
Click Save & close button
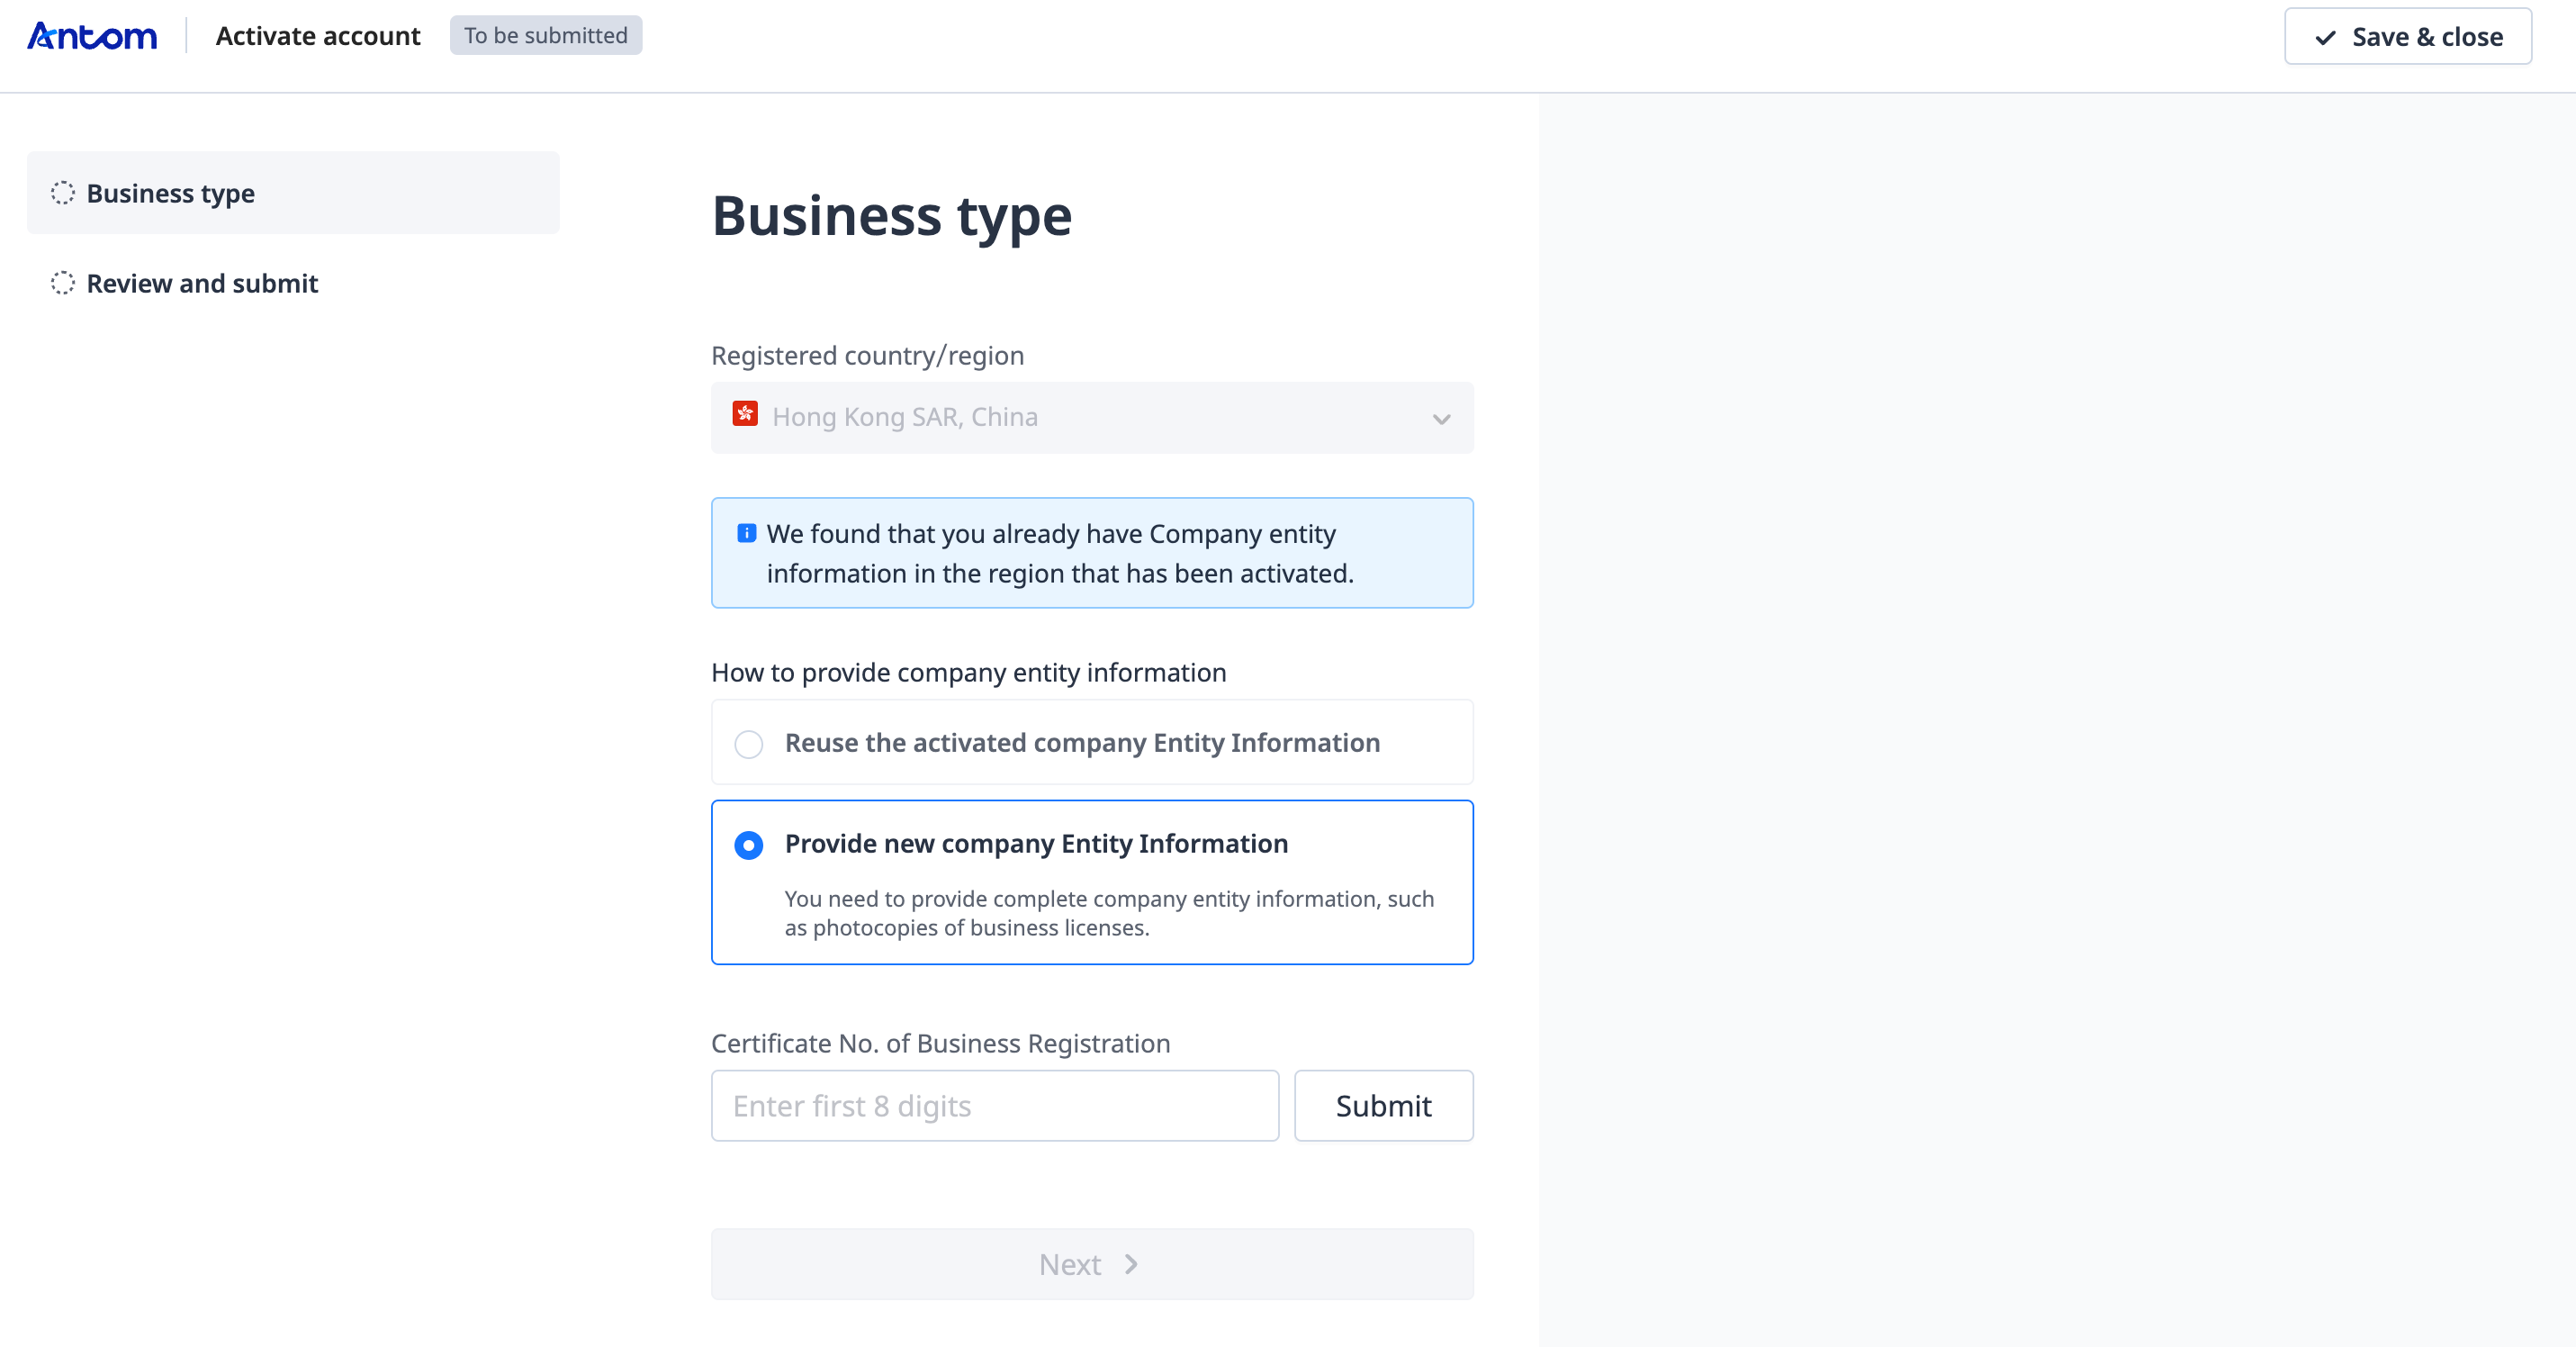pyautogui.click(x=2407, y=37)
